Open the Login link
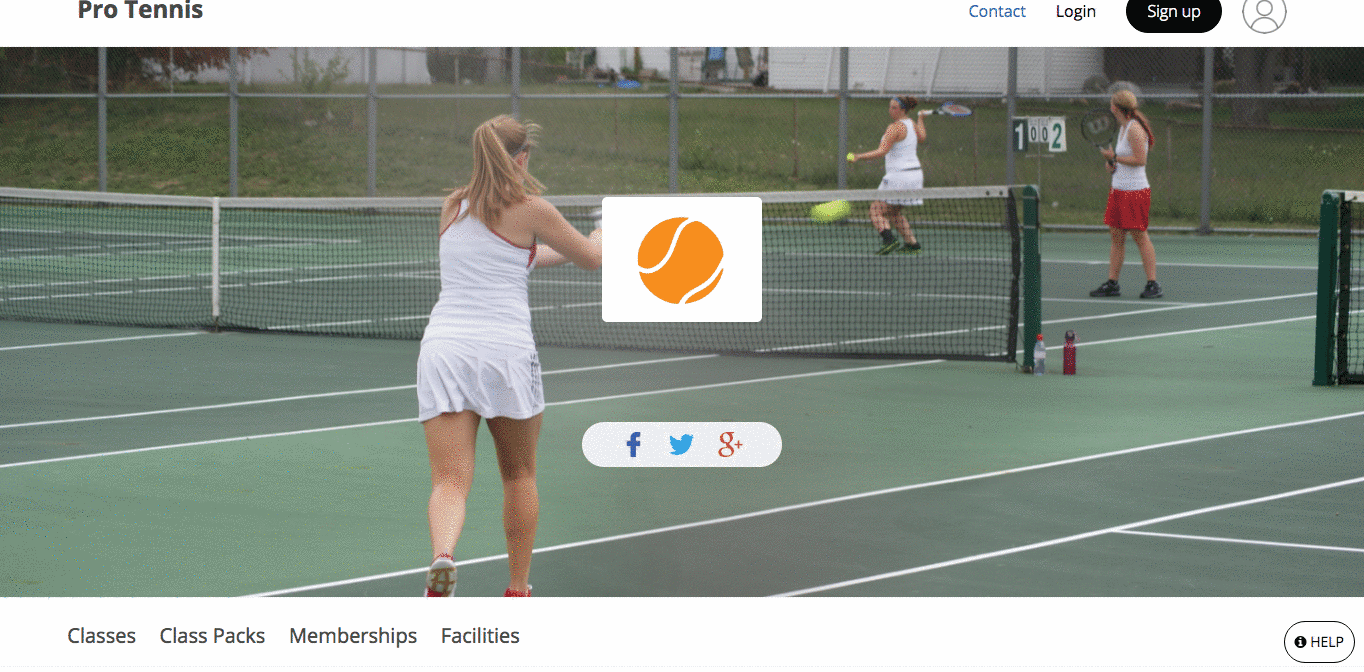Image resolution: width=1364 pixels, height=672 pixels. (1076, 12)
